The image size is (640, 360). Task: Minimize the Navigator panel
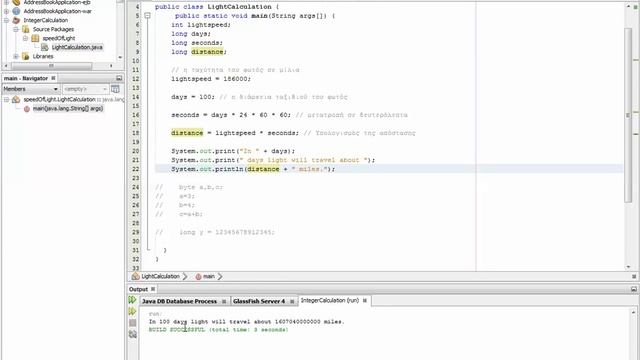pos(119,78)
